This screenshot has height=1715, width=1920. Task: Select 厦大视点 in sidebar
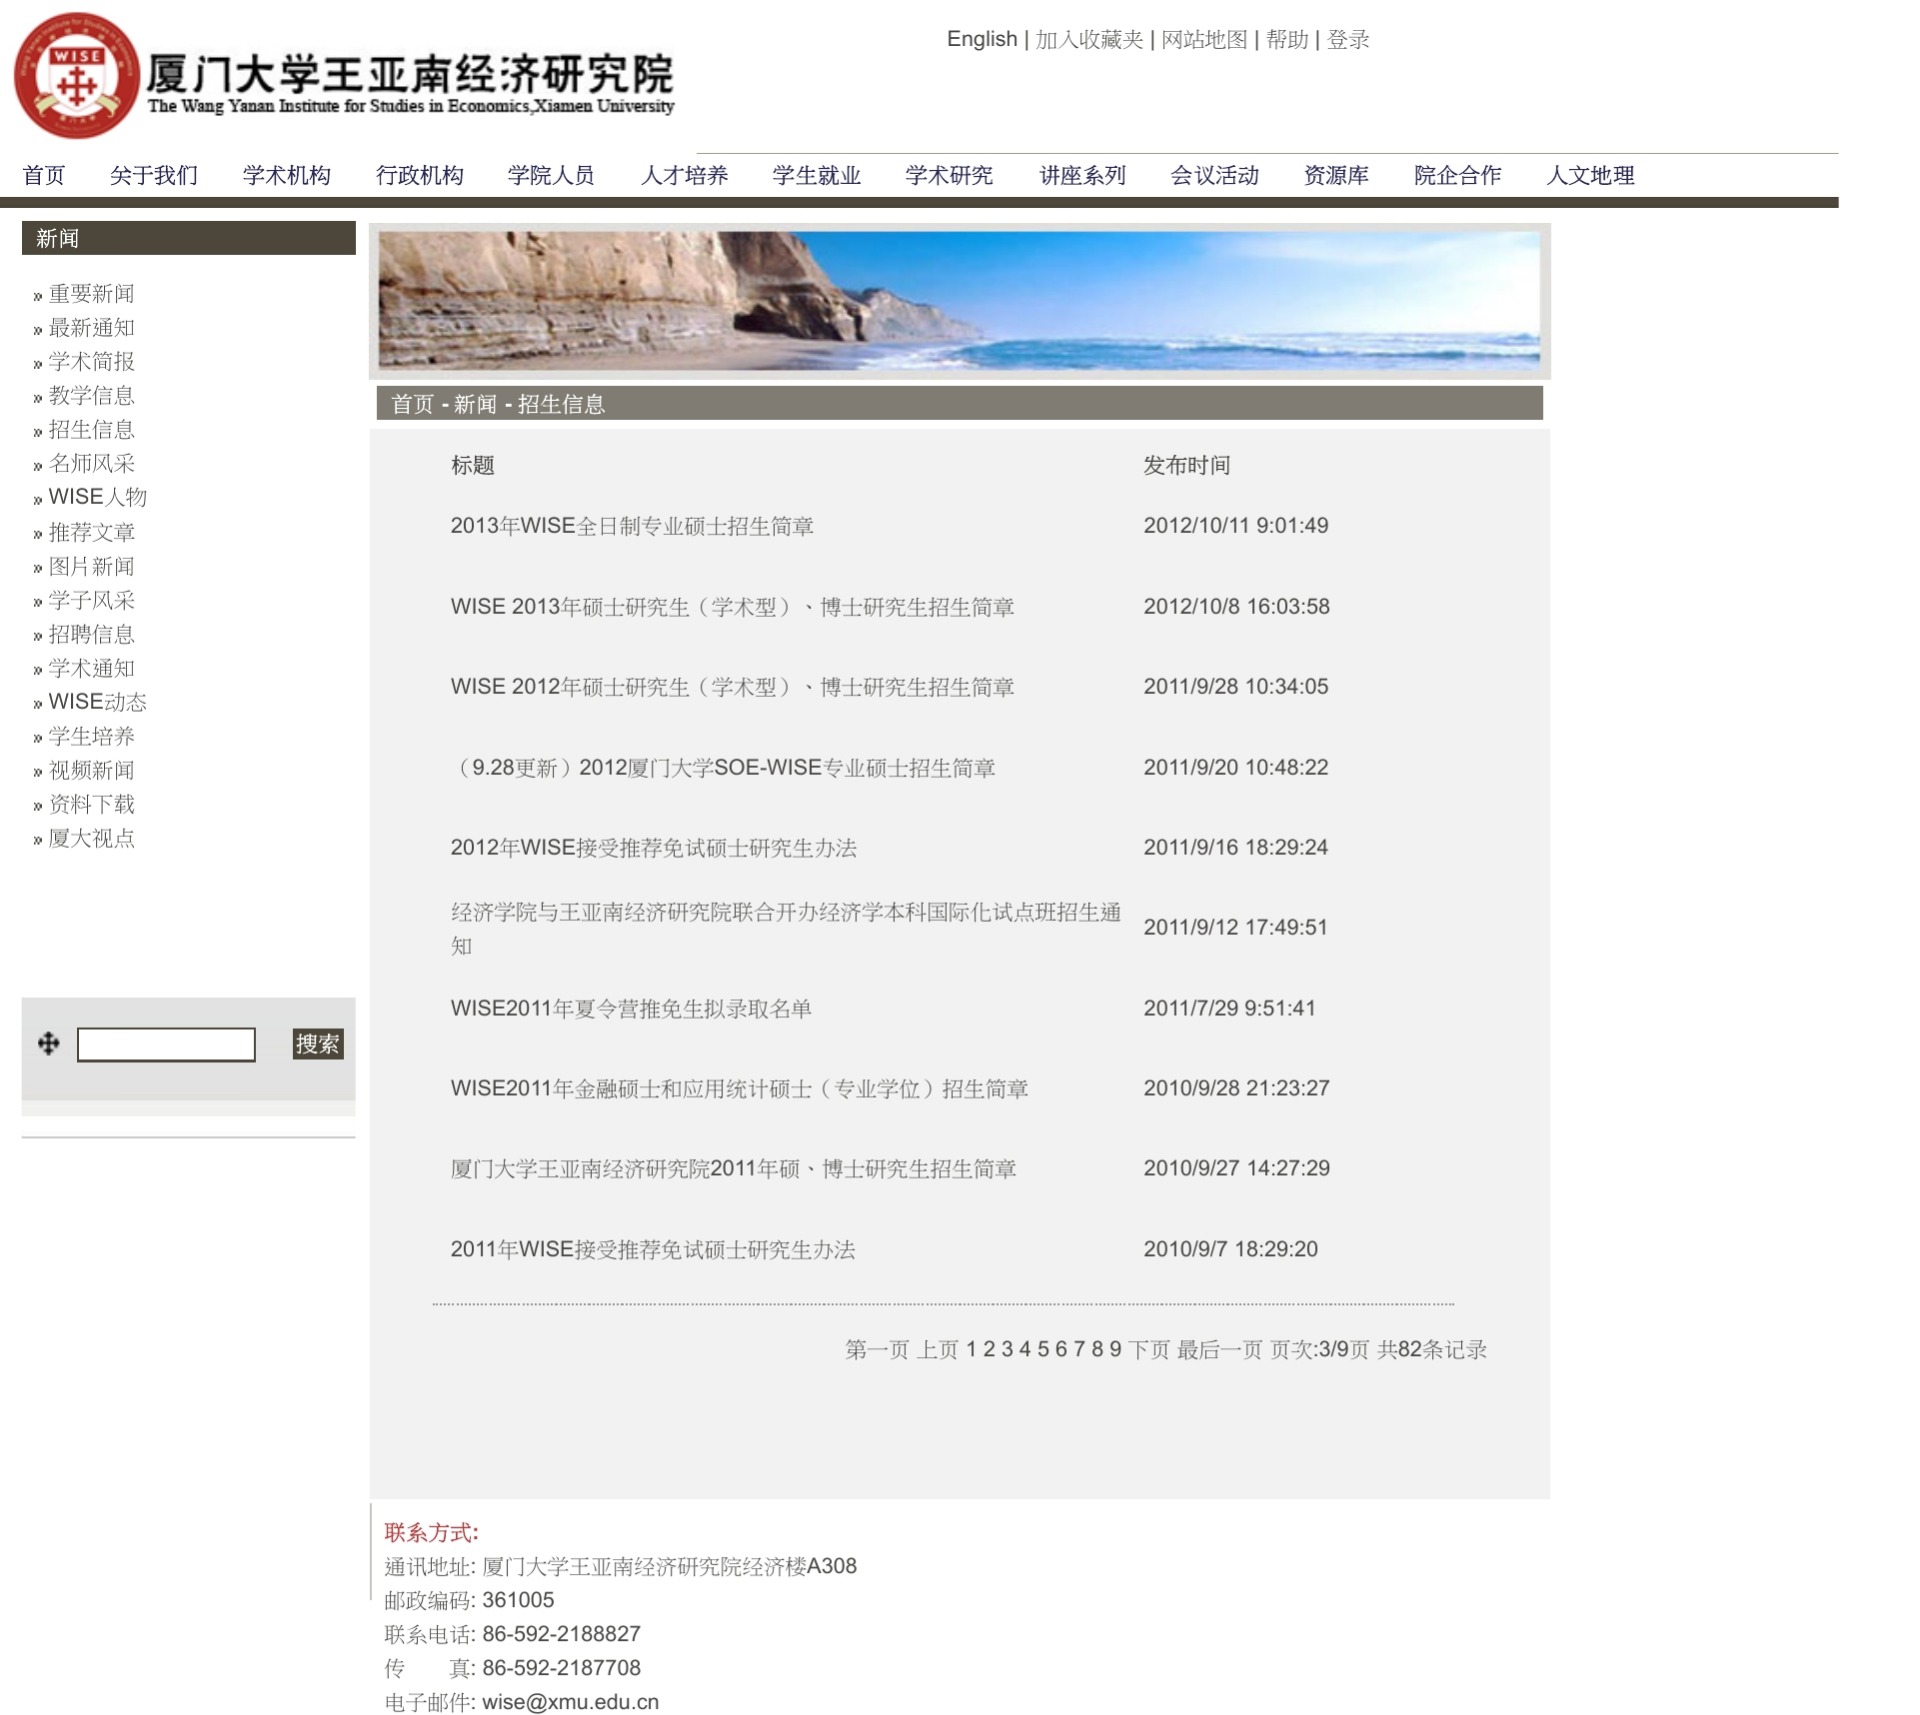[x=91, y=838]
